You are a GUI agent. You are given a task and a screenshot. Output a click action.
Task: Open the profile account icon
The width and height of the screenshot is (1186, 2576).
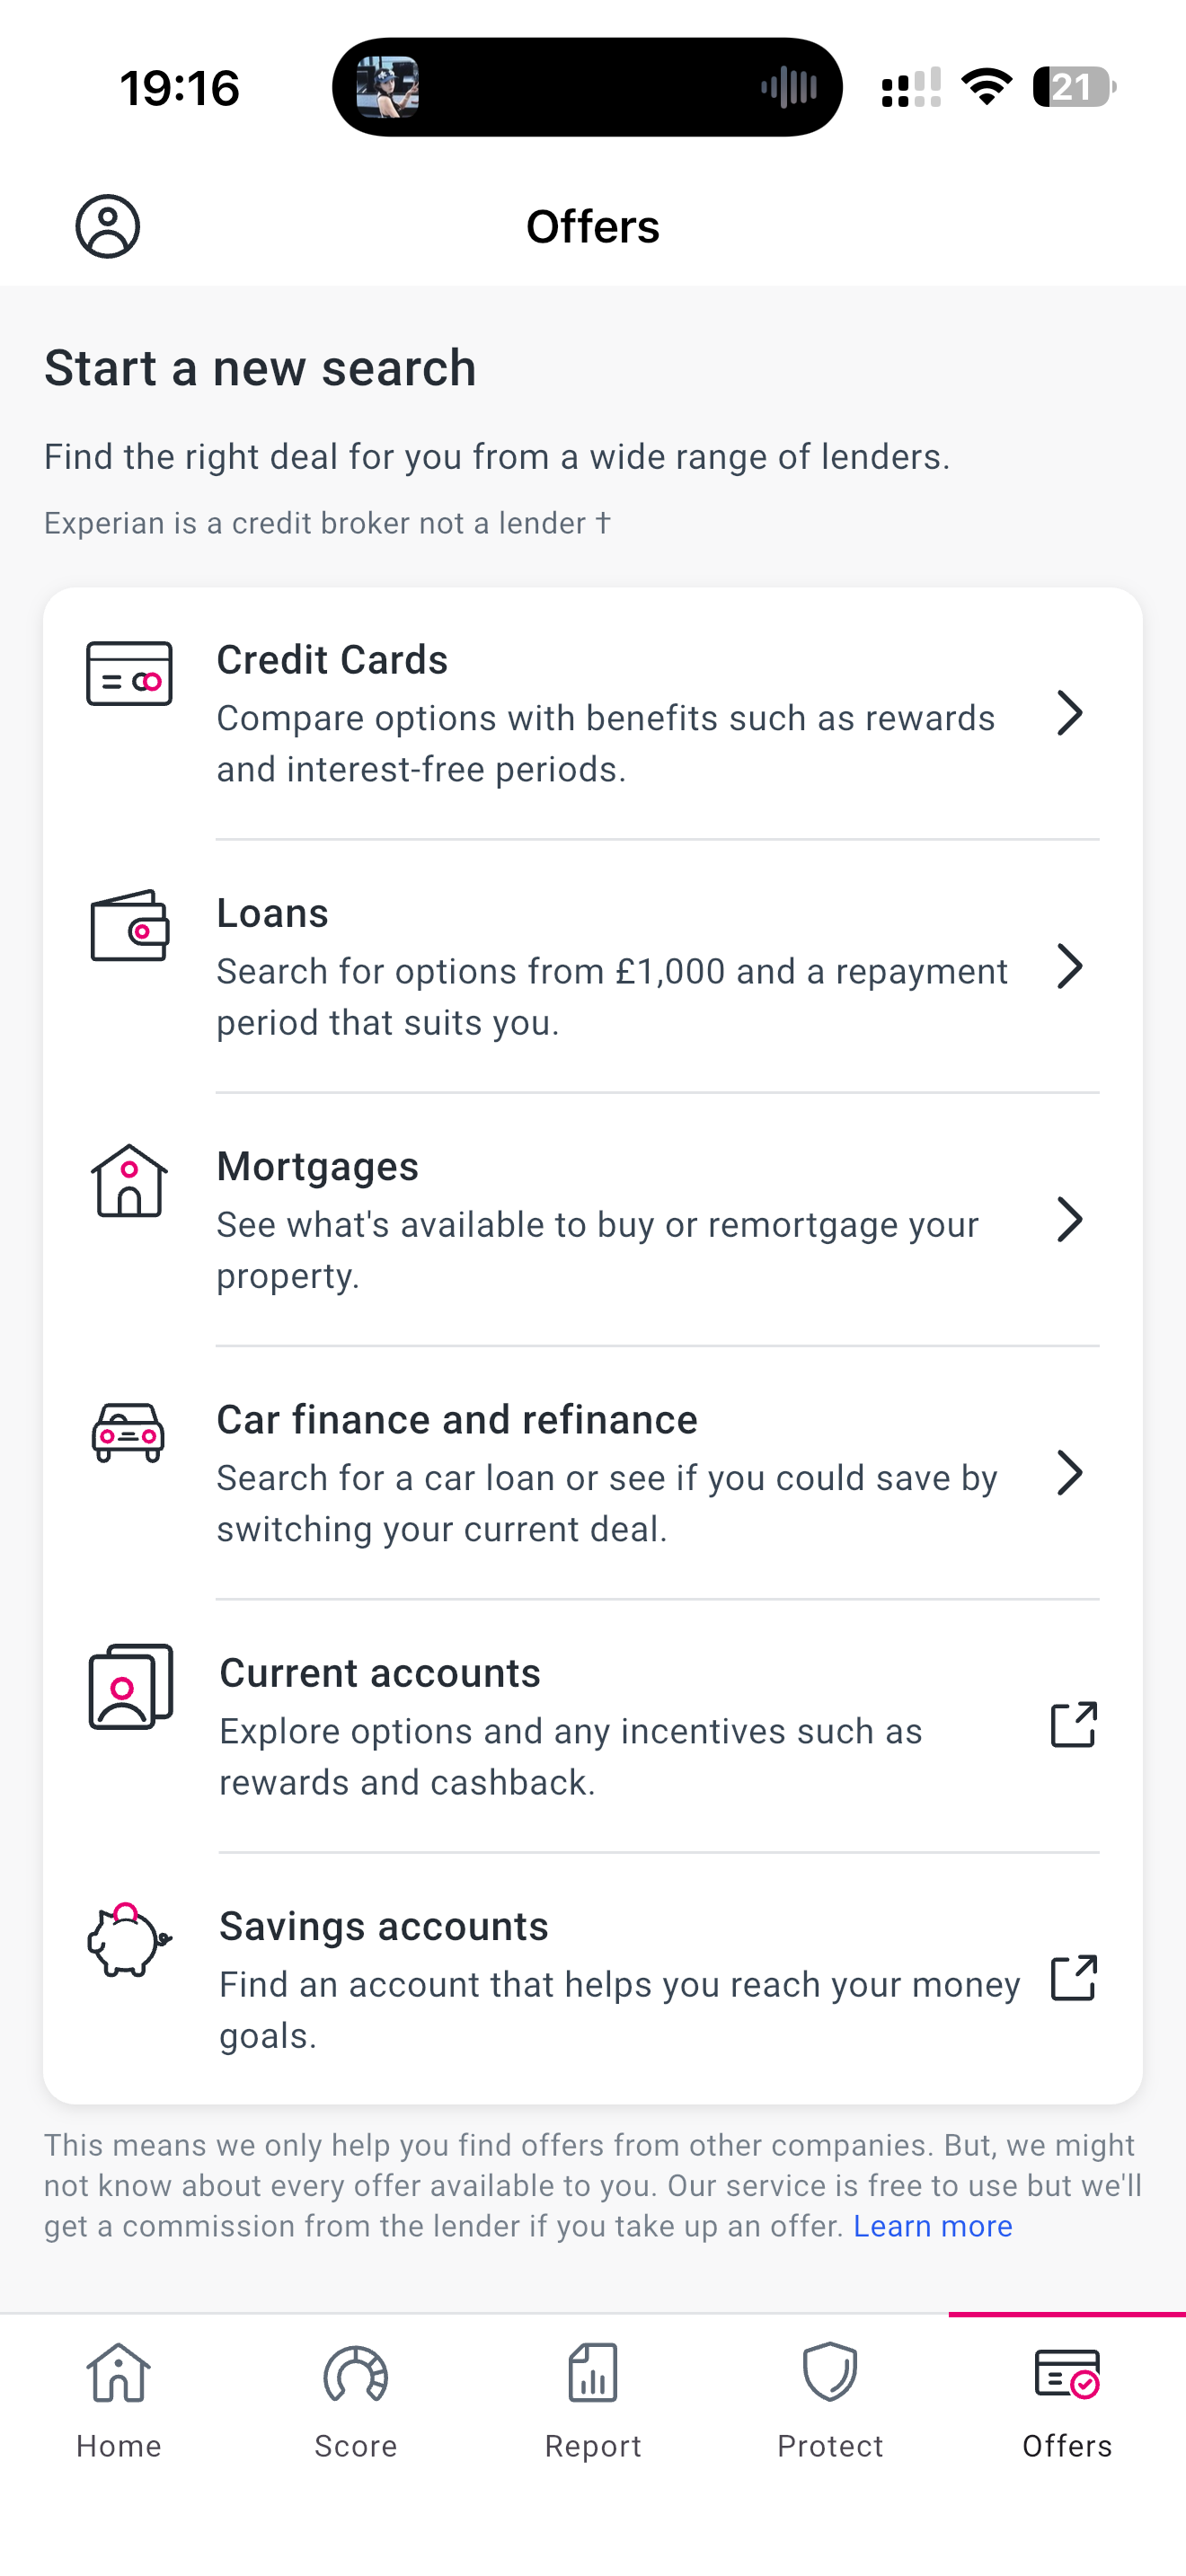(108, 226)
